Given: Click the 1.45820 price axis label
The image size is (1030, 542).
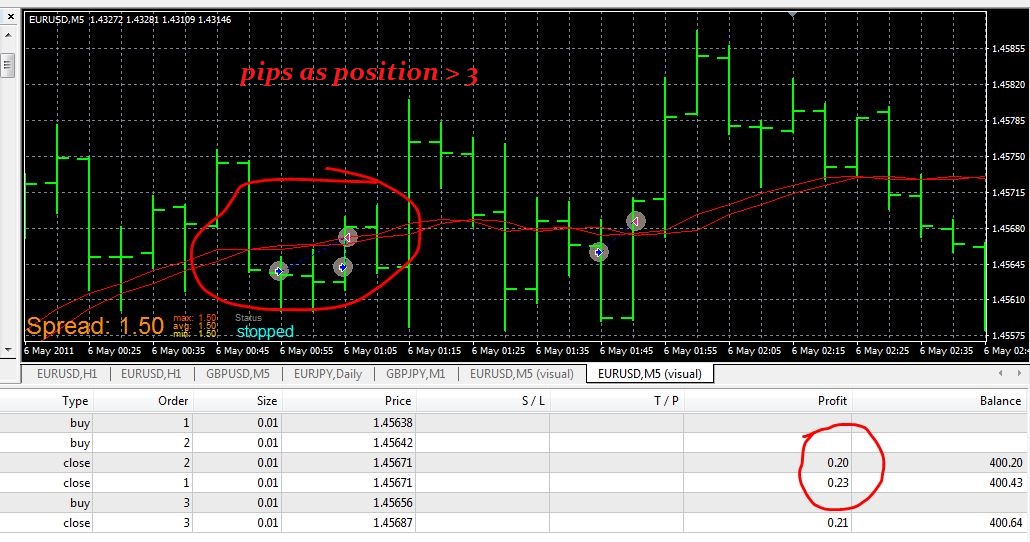Looking at the screenshot, I should pos(1008,85).
